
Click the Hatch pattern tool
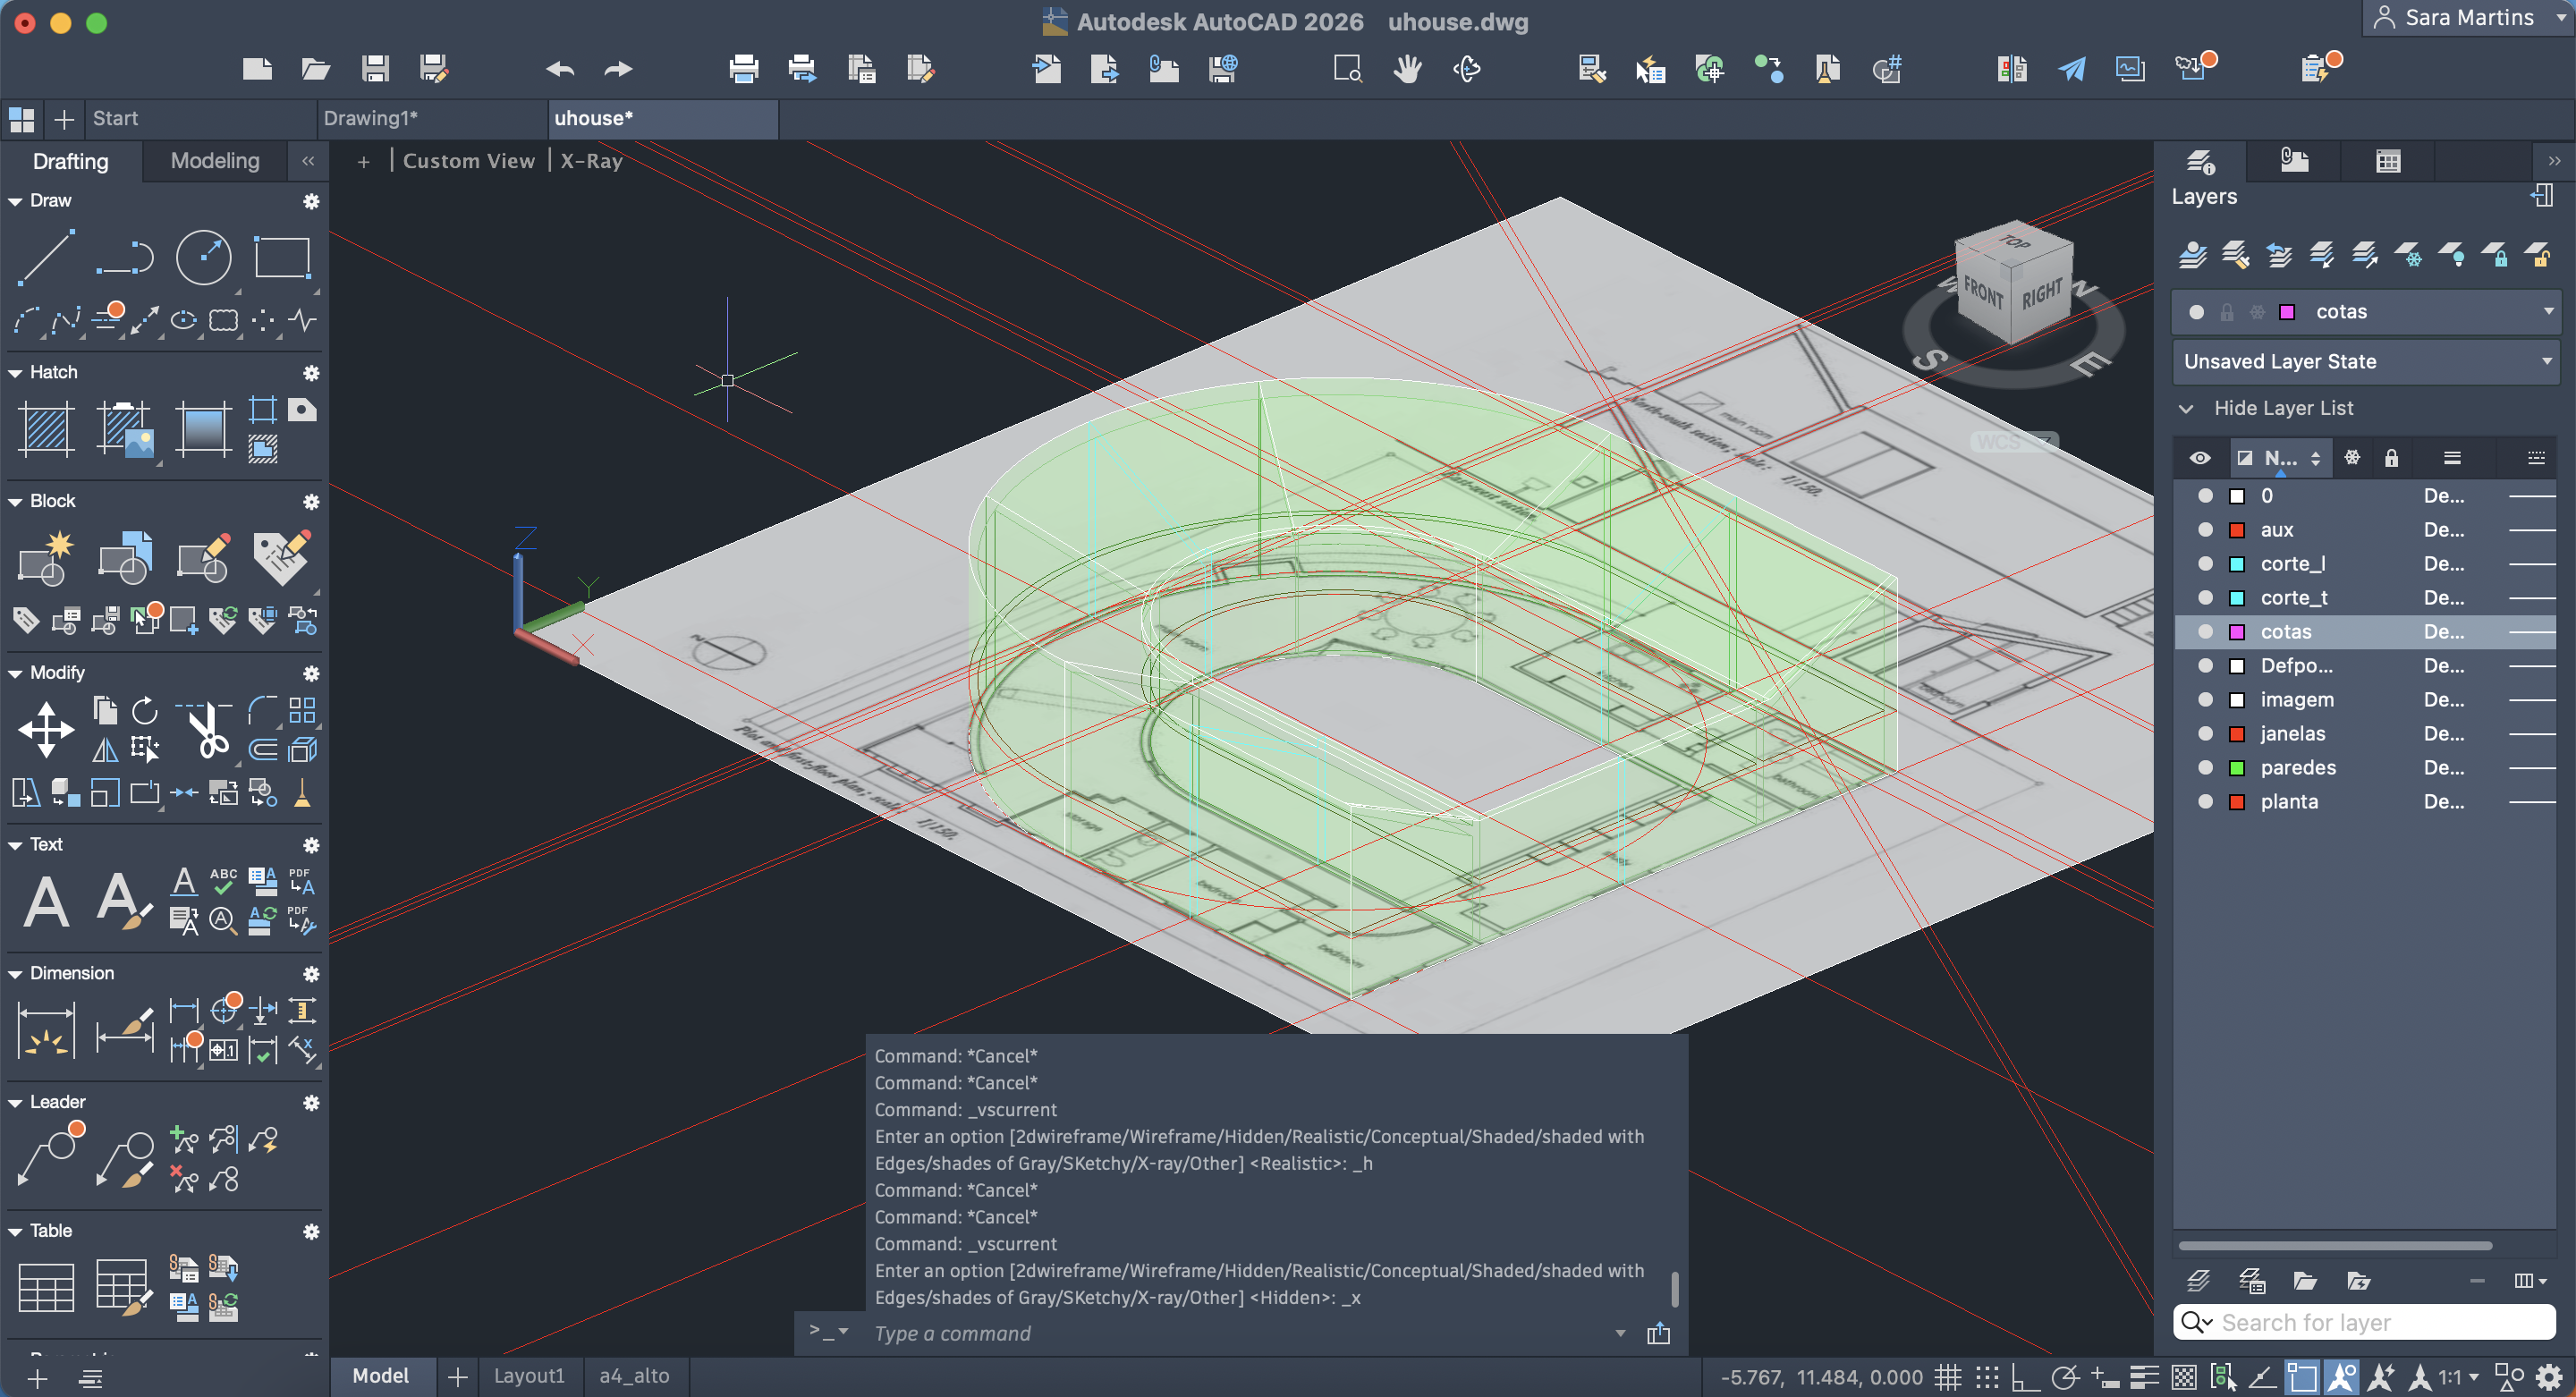pyautogui.click(x=46, y=429)
